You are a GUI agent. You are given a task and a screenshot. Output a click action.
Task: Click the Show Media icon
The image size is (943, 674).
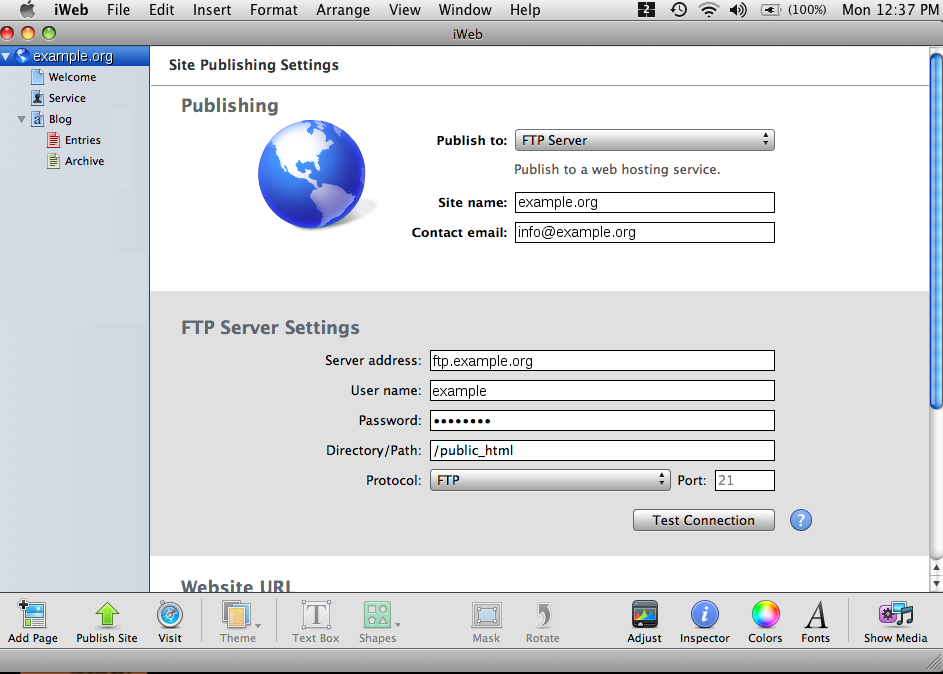point(895,614)
